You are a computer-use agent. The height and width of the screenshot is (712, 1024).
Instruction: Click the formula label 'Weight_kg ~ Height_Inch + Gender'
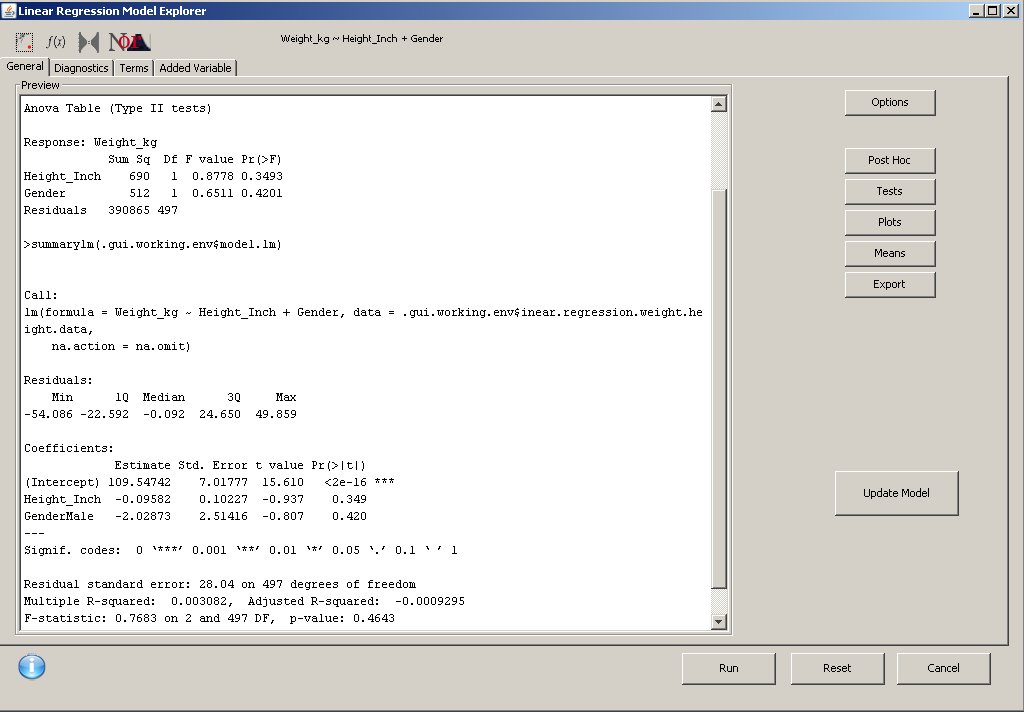coord(362,39)
